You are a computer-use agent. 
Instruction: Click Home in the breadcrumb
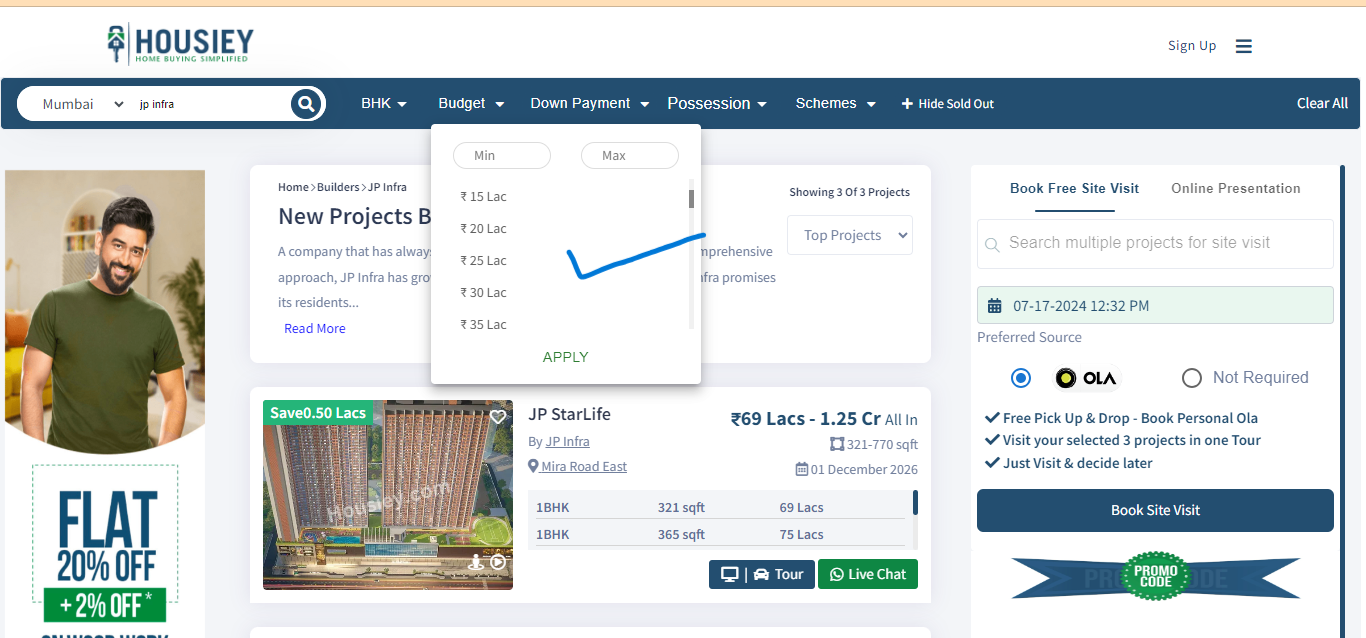click(x=293, y=187)
